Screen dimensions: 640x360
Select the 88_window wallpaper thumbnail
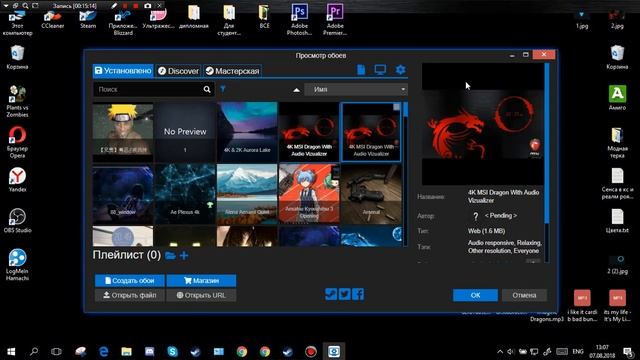click(123, 194)
